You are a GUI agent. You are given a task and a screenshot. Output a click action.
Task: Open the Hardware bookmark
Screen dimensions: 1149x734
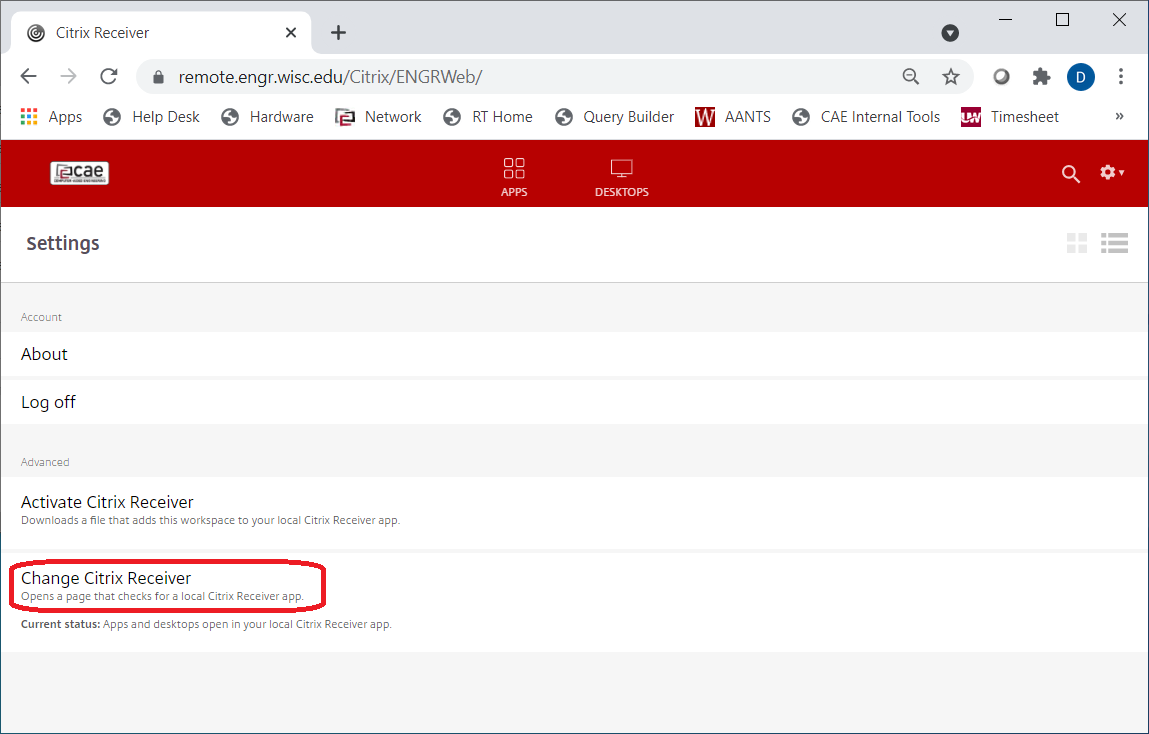coord(267,116)
